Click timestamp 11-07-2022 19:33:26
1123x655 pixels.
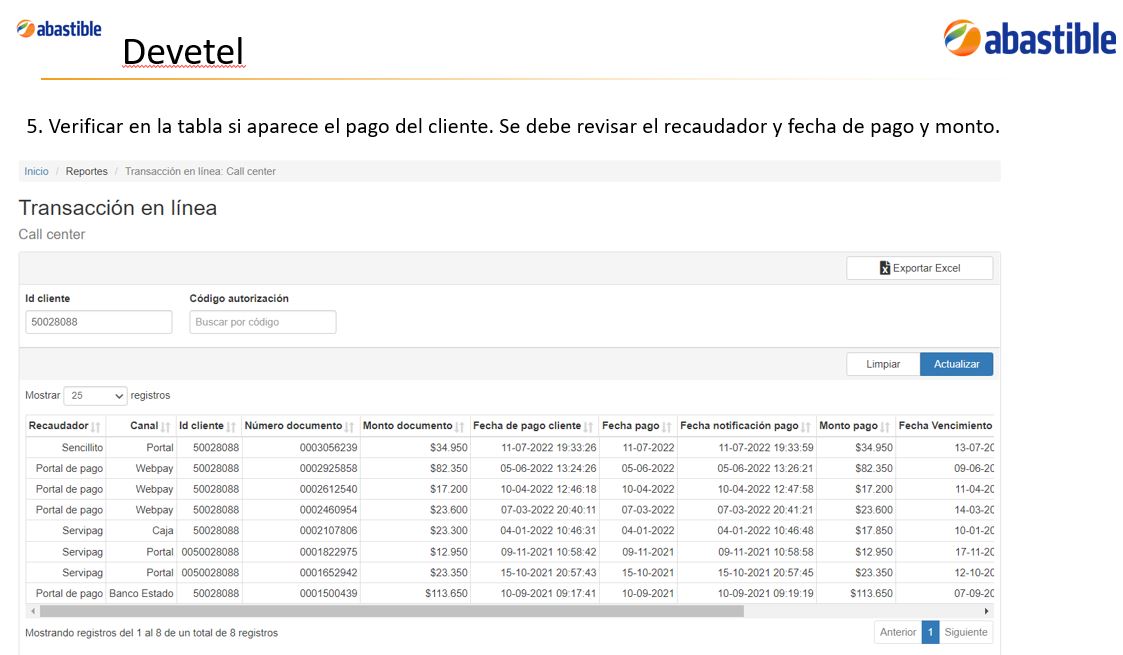pyautogui.click(x=548, y=447)
